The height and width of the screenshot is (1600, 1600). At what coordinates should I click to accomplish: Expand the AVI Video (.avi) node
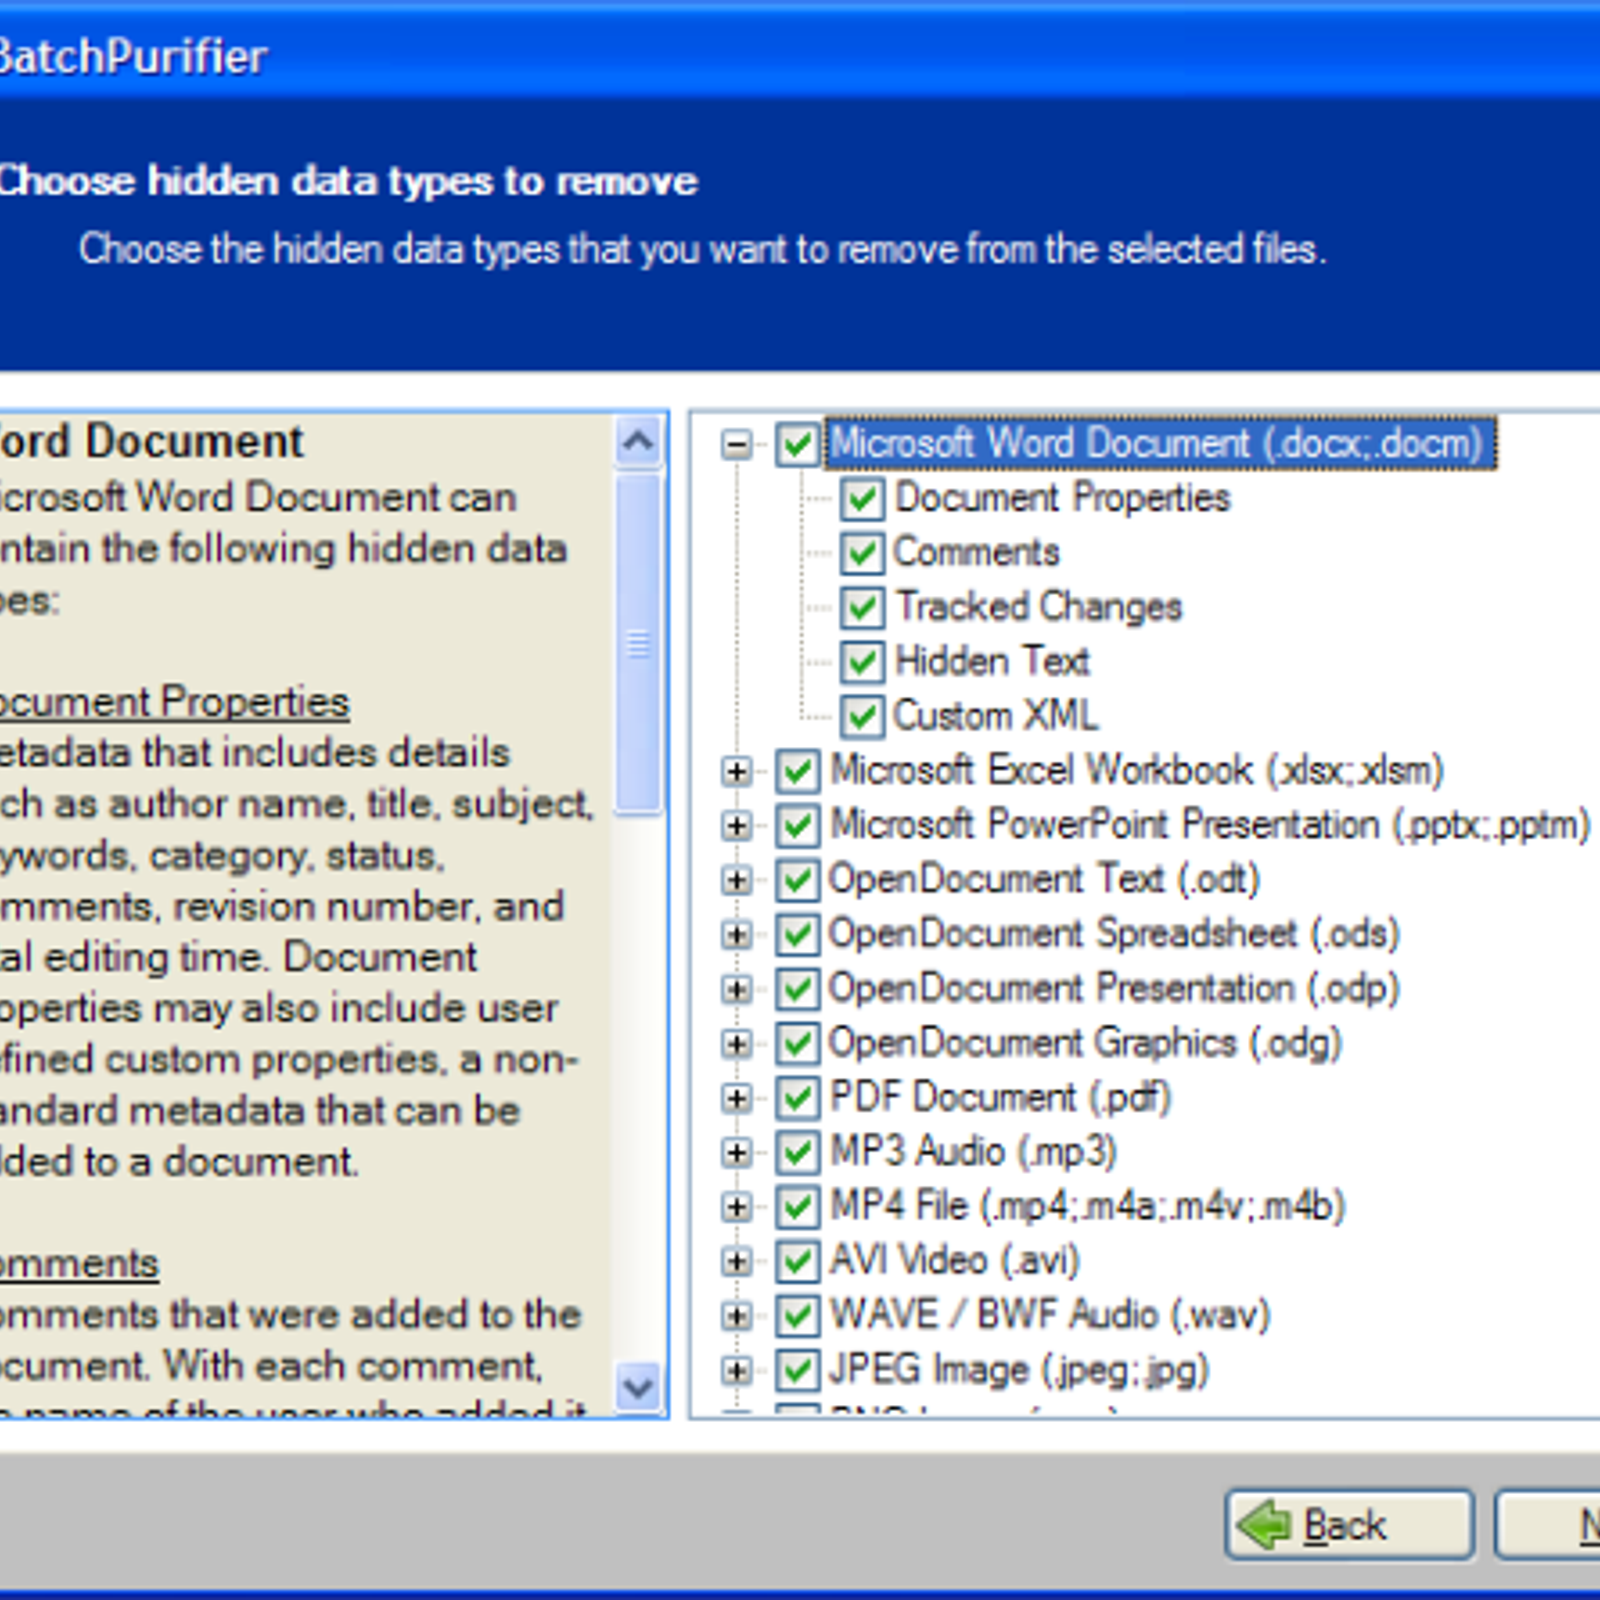coord(737,1261)
